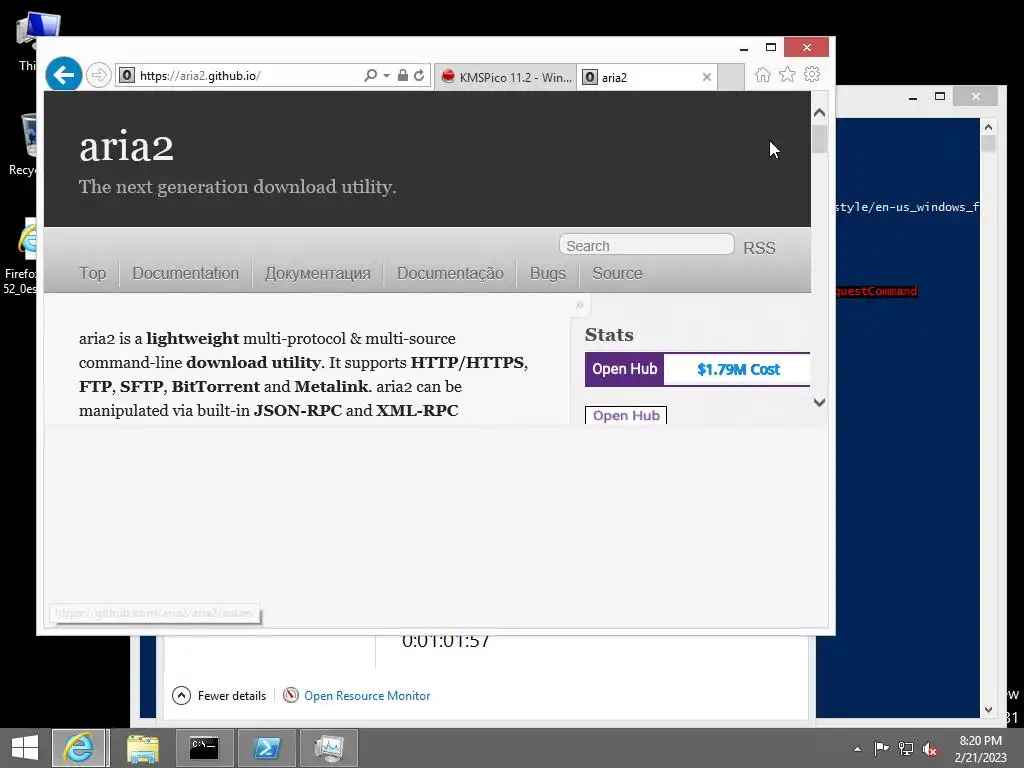Open the Favorites star
The width and height of the screenshot is (1024, 768).
(787, 74)
